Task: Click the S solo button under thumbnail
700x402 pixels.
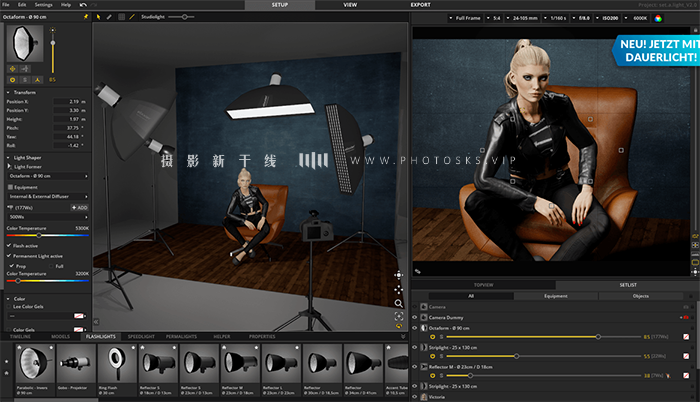Action: click(25, 80)
